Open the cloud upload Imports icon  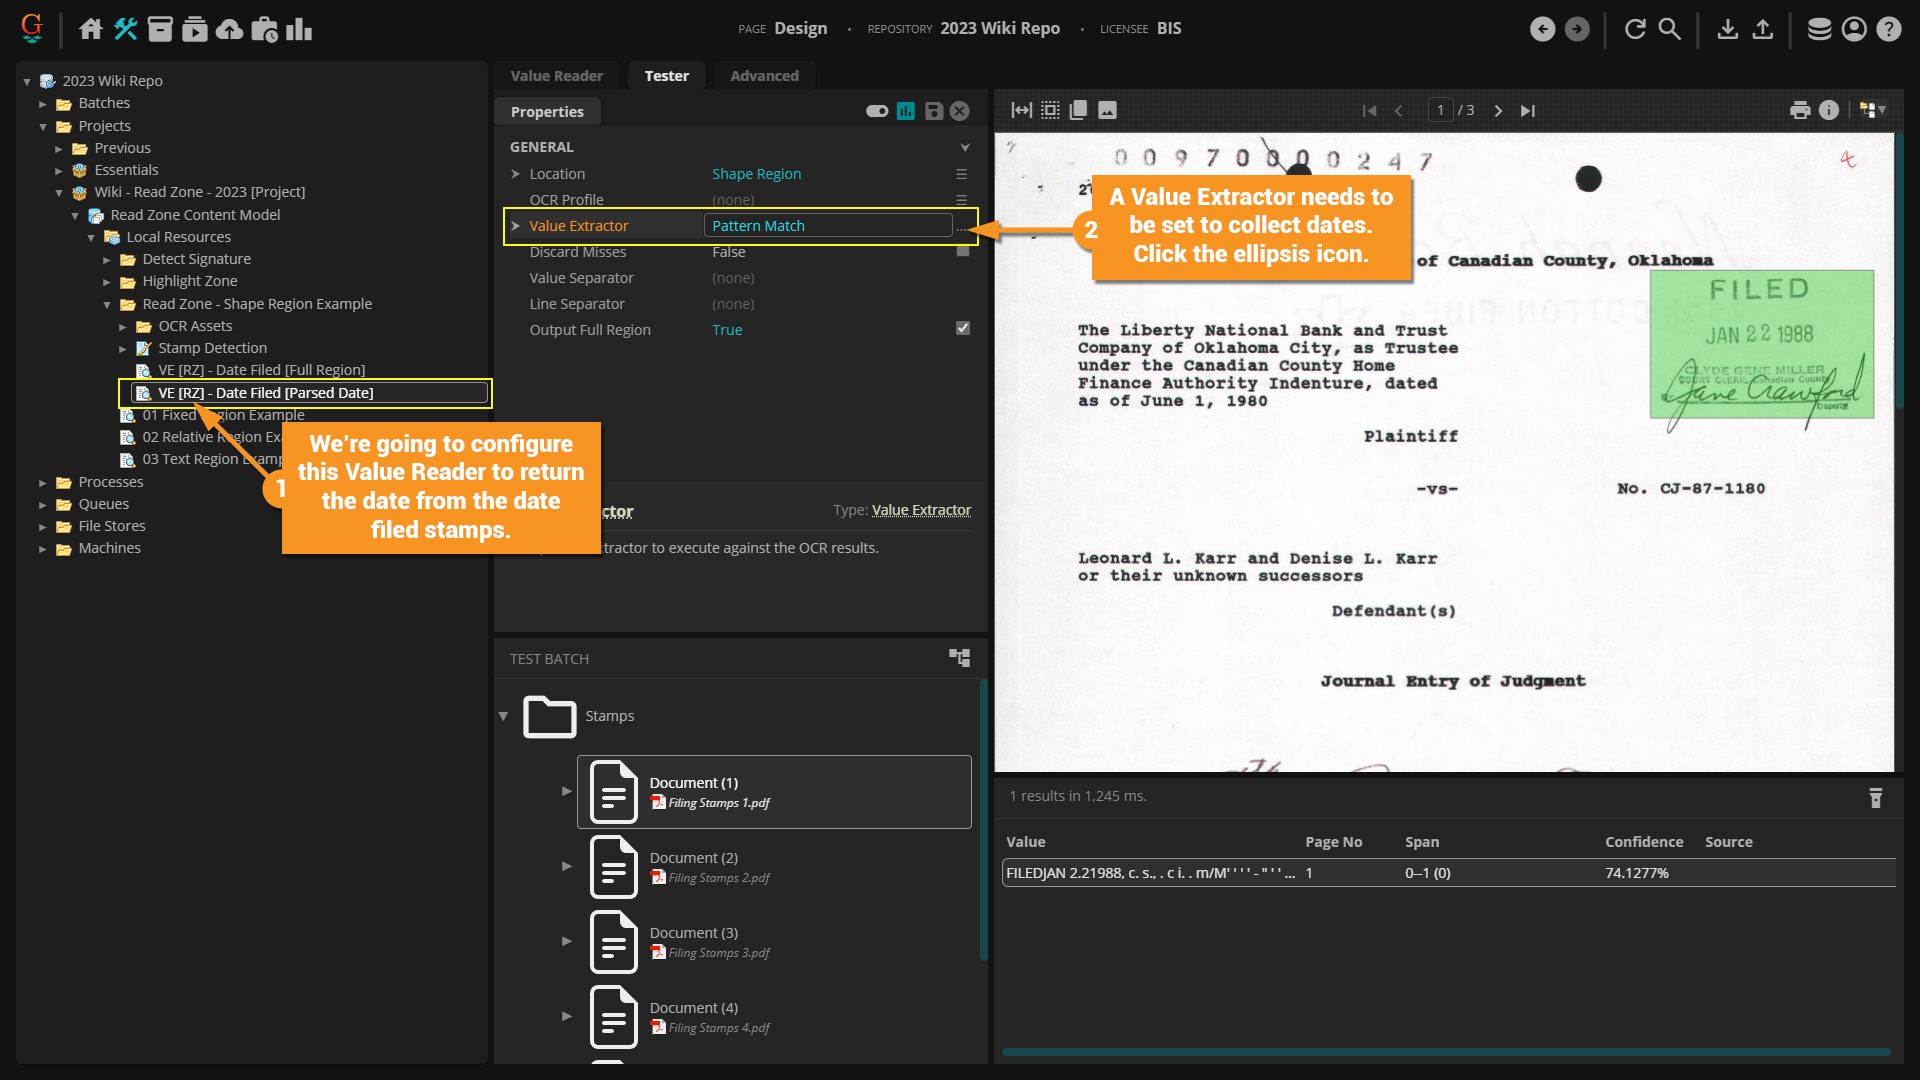230,29
